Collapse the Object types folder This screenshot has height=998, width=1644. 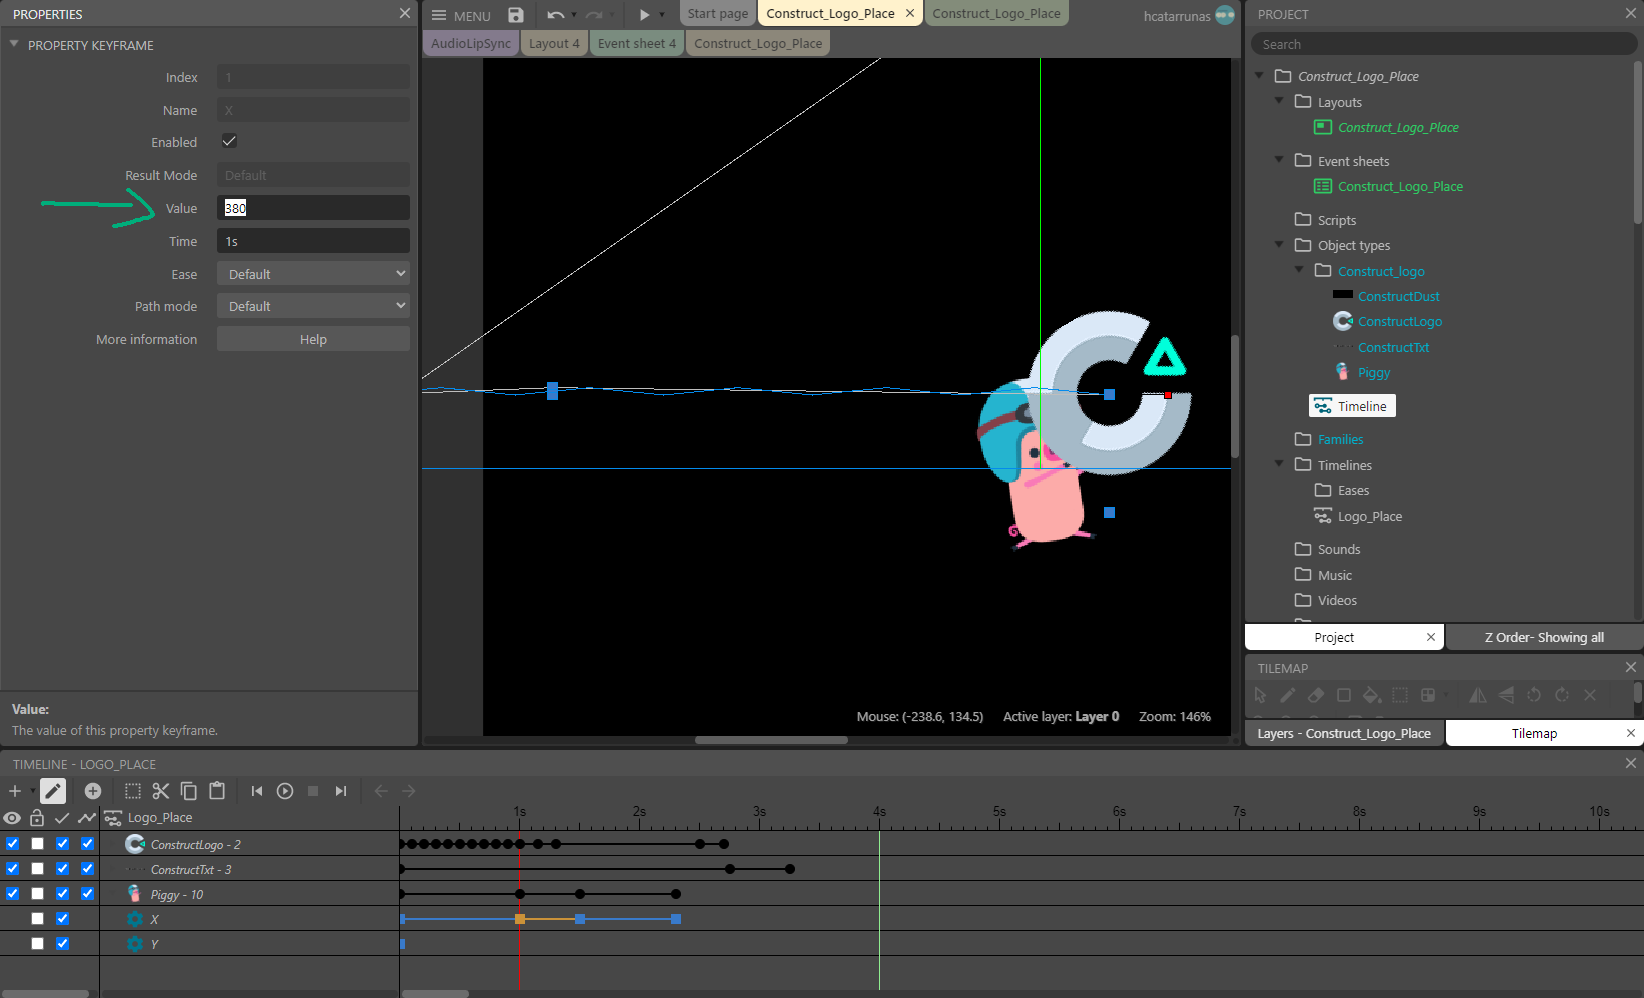pos(1279,244)
